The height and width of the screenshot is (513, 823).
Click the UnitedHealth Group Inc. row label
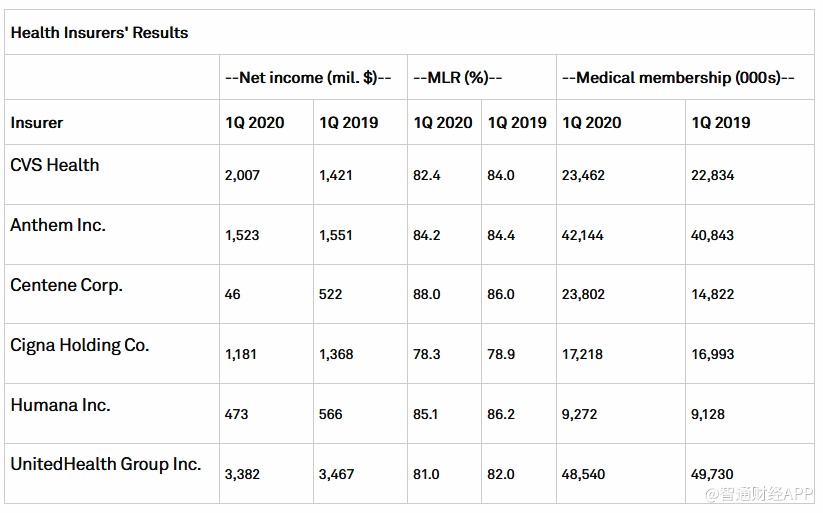[106, 464]
